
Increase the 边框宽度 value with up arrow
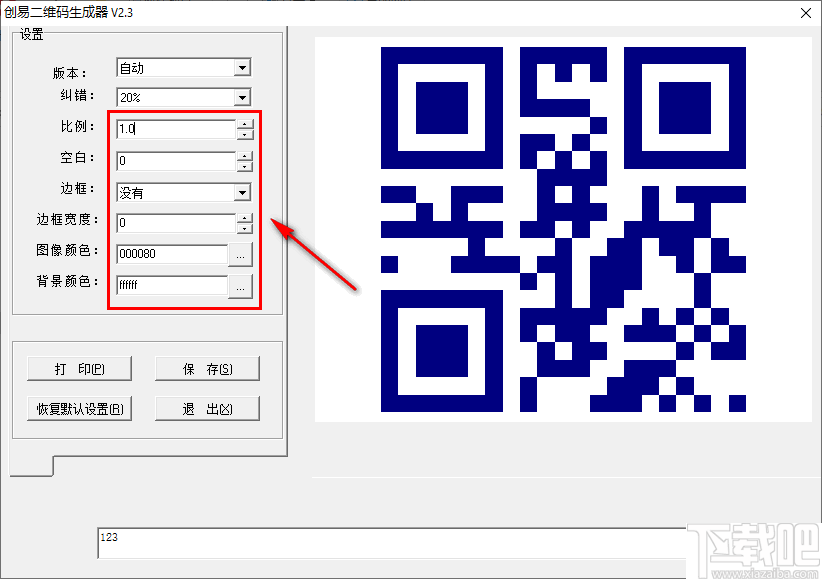point(245,218)
